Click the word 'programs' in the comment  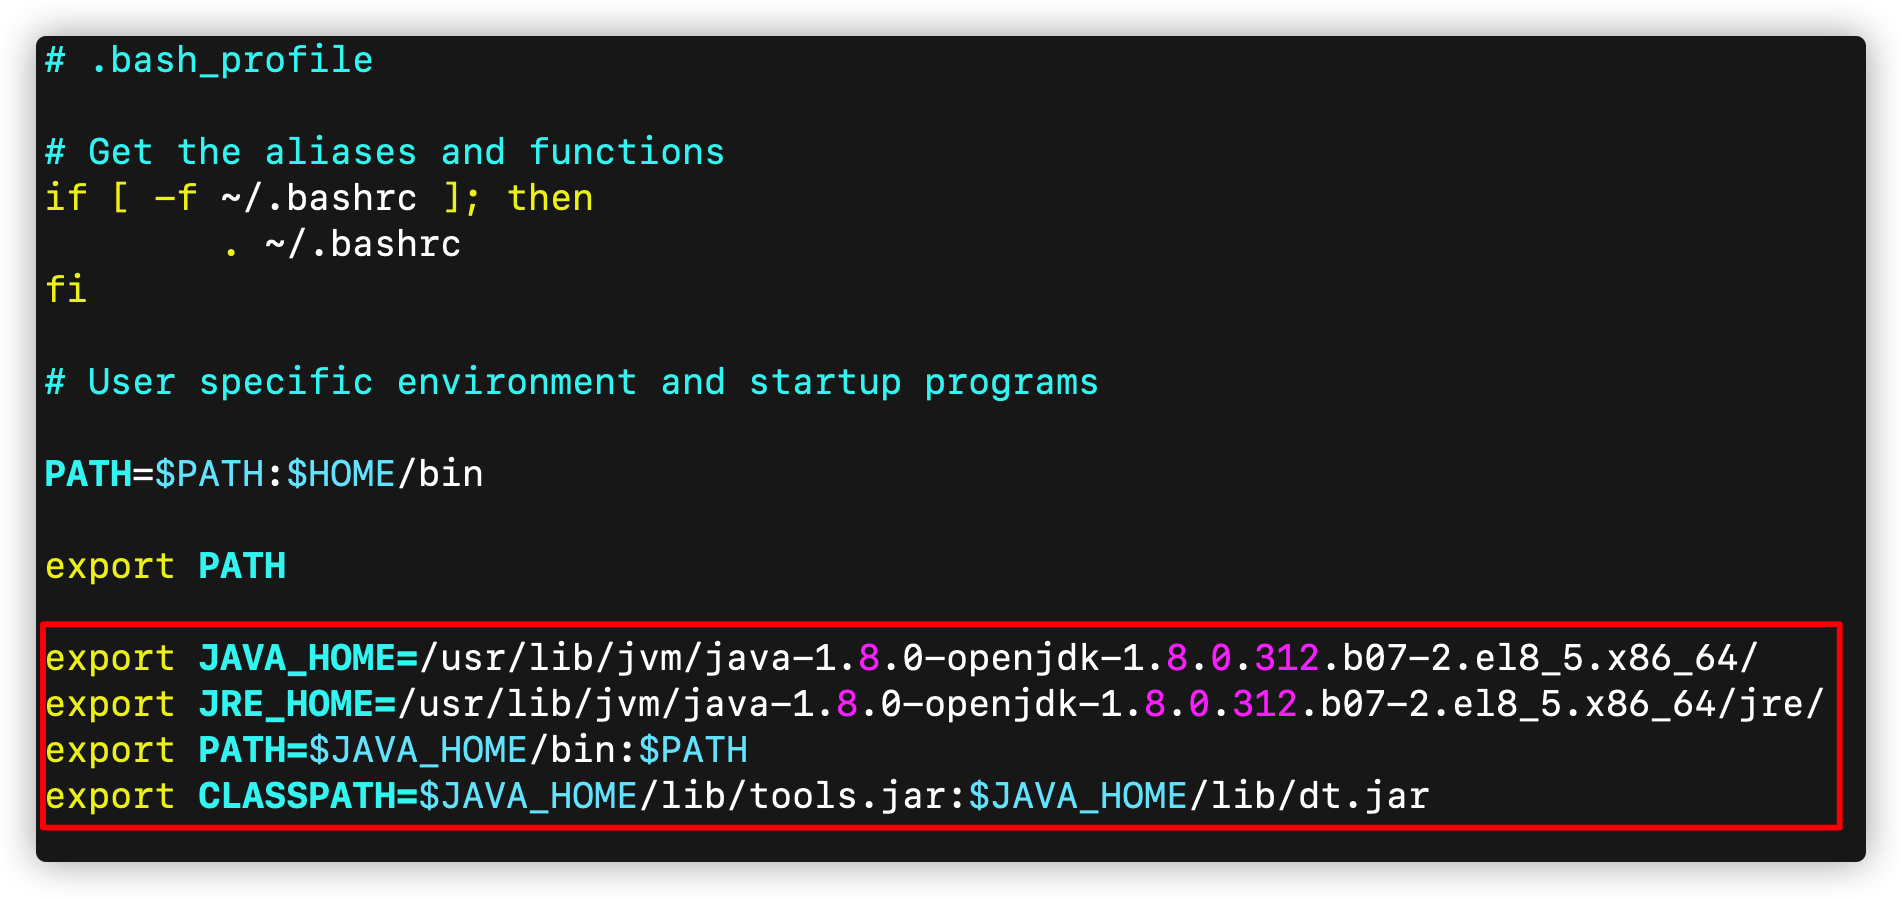[x=1011, y=382]
